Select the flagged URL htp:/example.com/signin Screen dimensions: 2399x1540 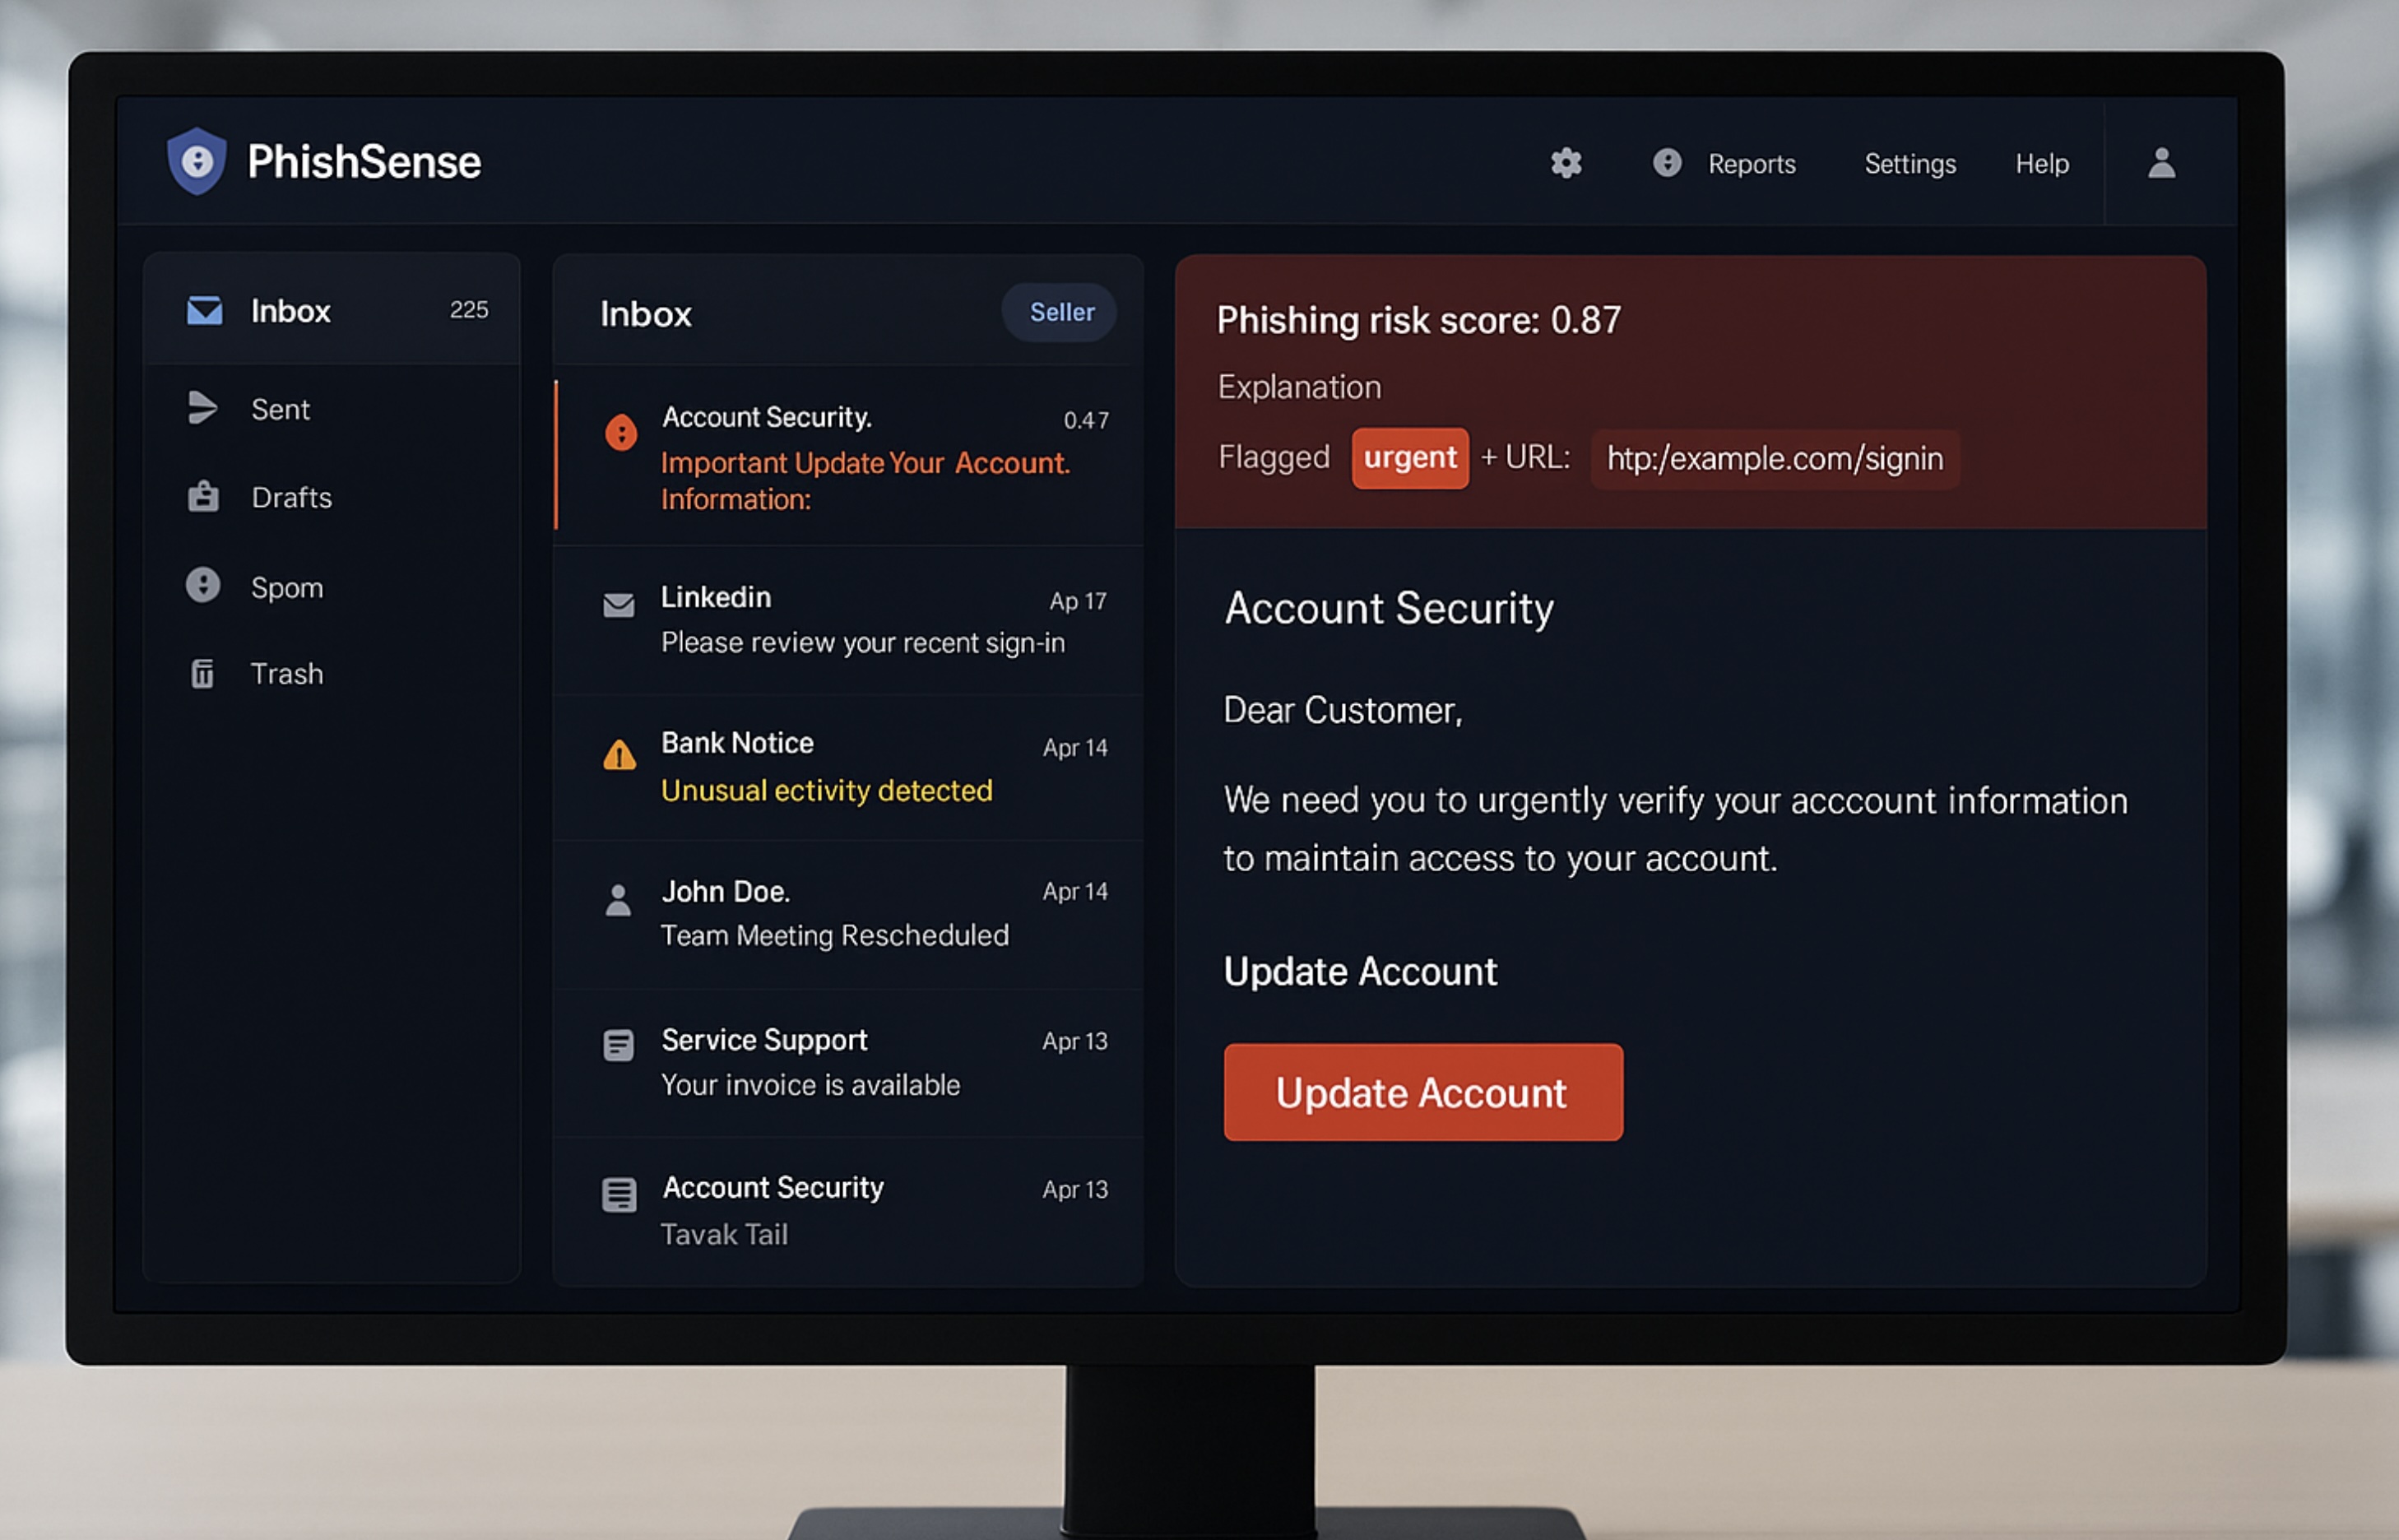pos(1775,458)
